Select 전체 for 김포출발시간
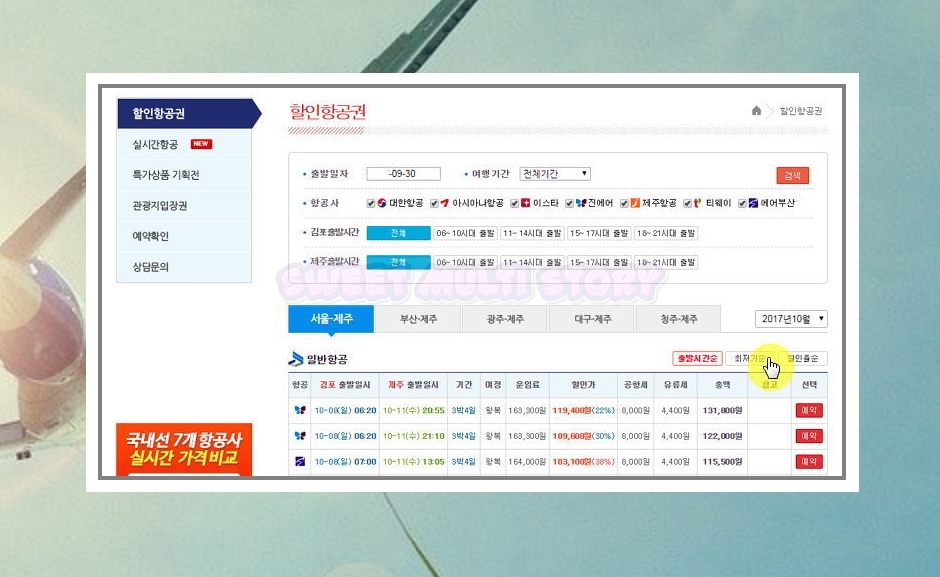Viewport: 940px width, 577px height. point(398,233)
